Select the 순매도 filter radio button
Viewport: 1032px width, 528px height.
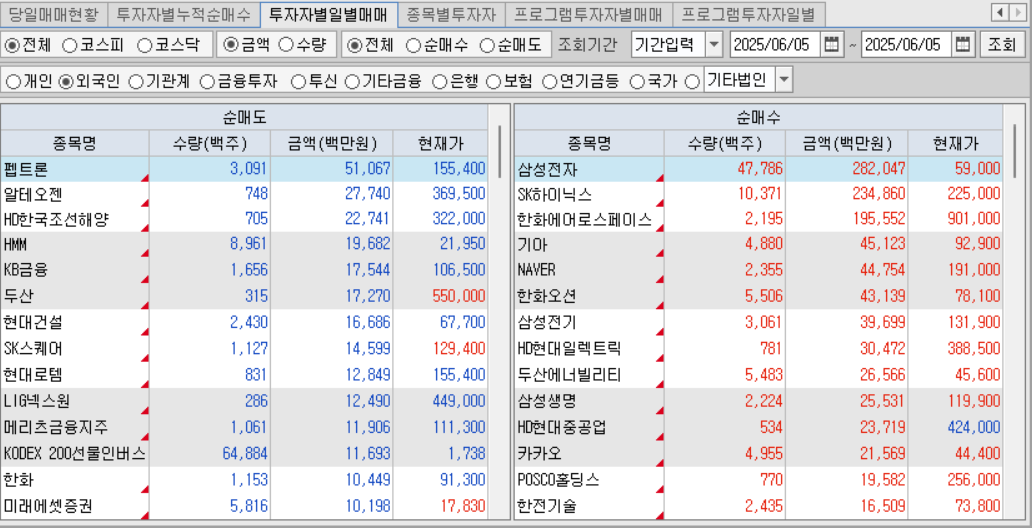click(x=486, y=45)
